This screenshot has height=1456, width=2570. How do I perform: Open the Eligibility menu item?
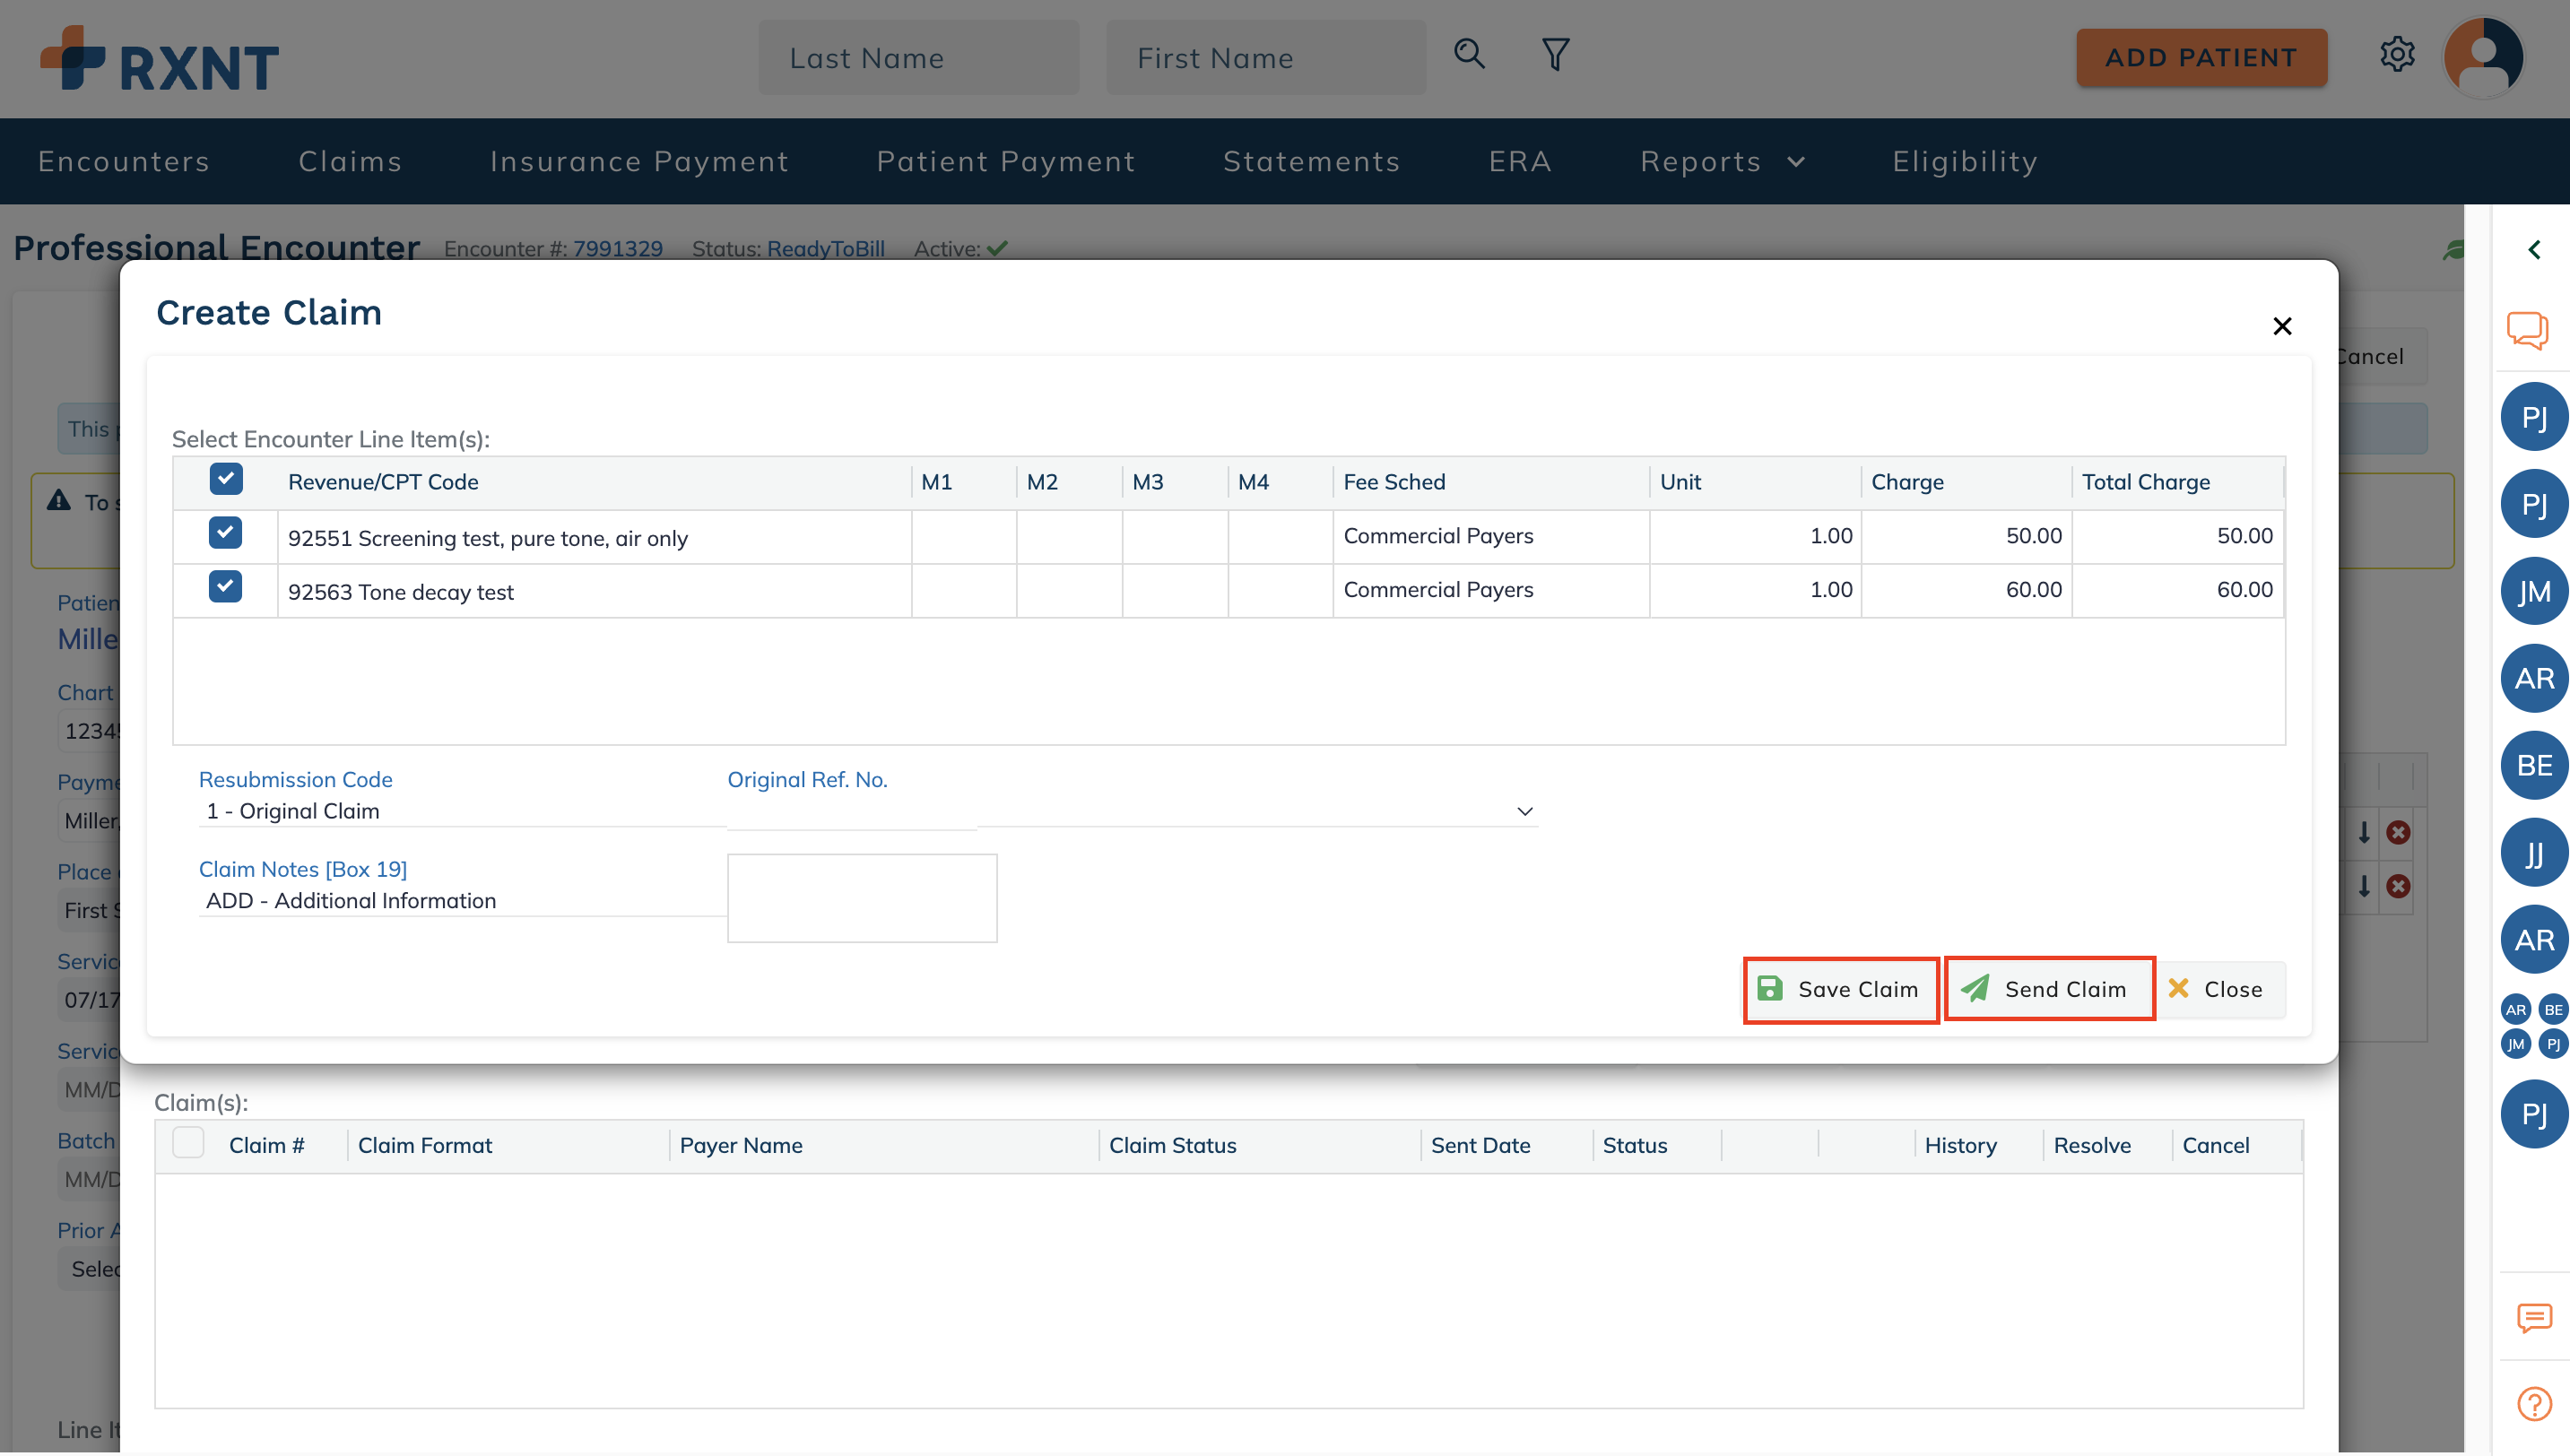1964,161
